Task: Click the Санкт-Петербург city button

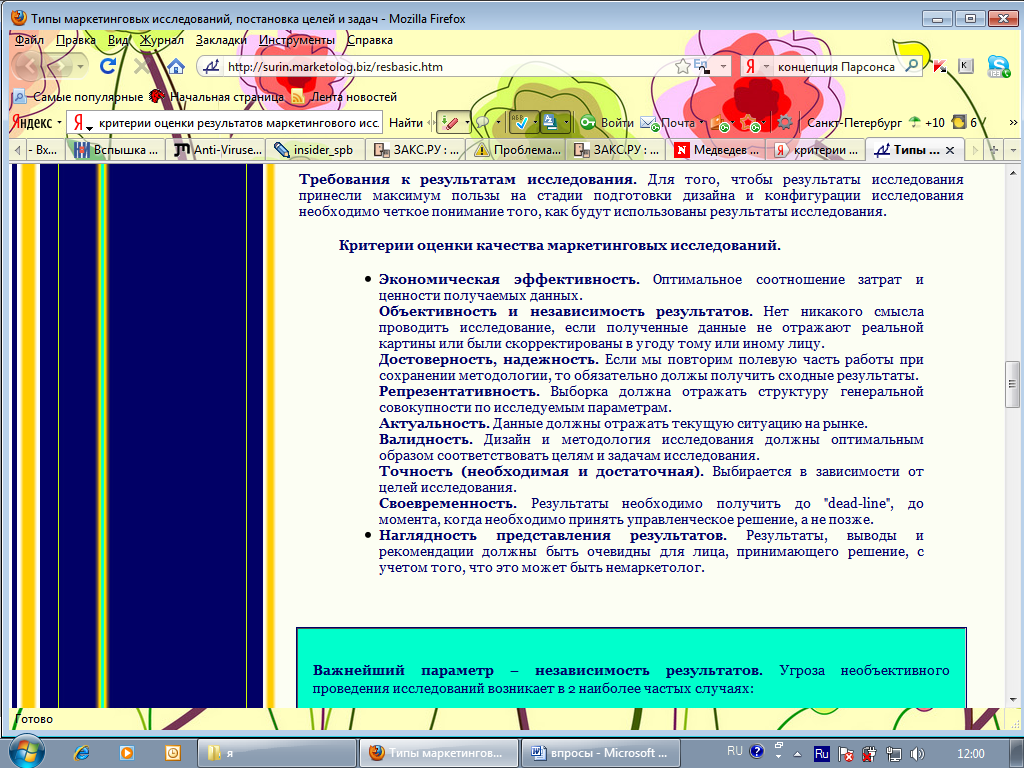Action: coord(854,122)
